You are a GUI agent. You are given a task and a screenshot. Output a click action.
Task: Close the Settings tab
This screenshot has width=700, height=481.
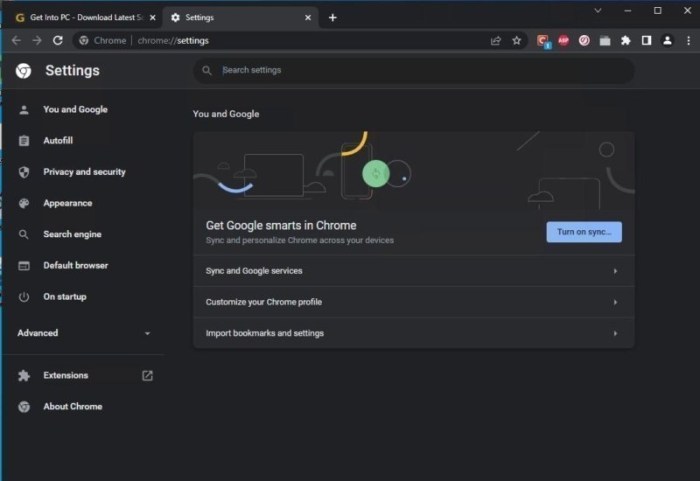click(308, 17)
